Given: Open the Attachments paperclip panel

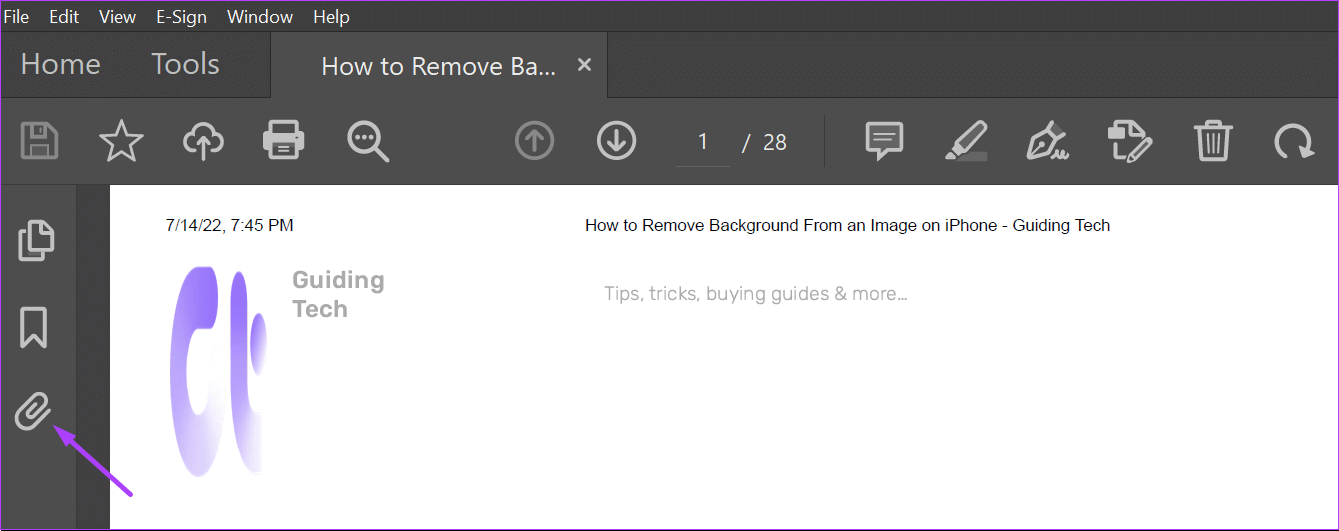Looking at the screenshot, I should point(33,412).
